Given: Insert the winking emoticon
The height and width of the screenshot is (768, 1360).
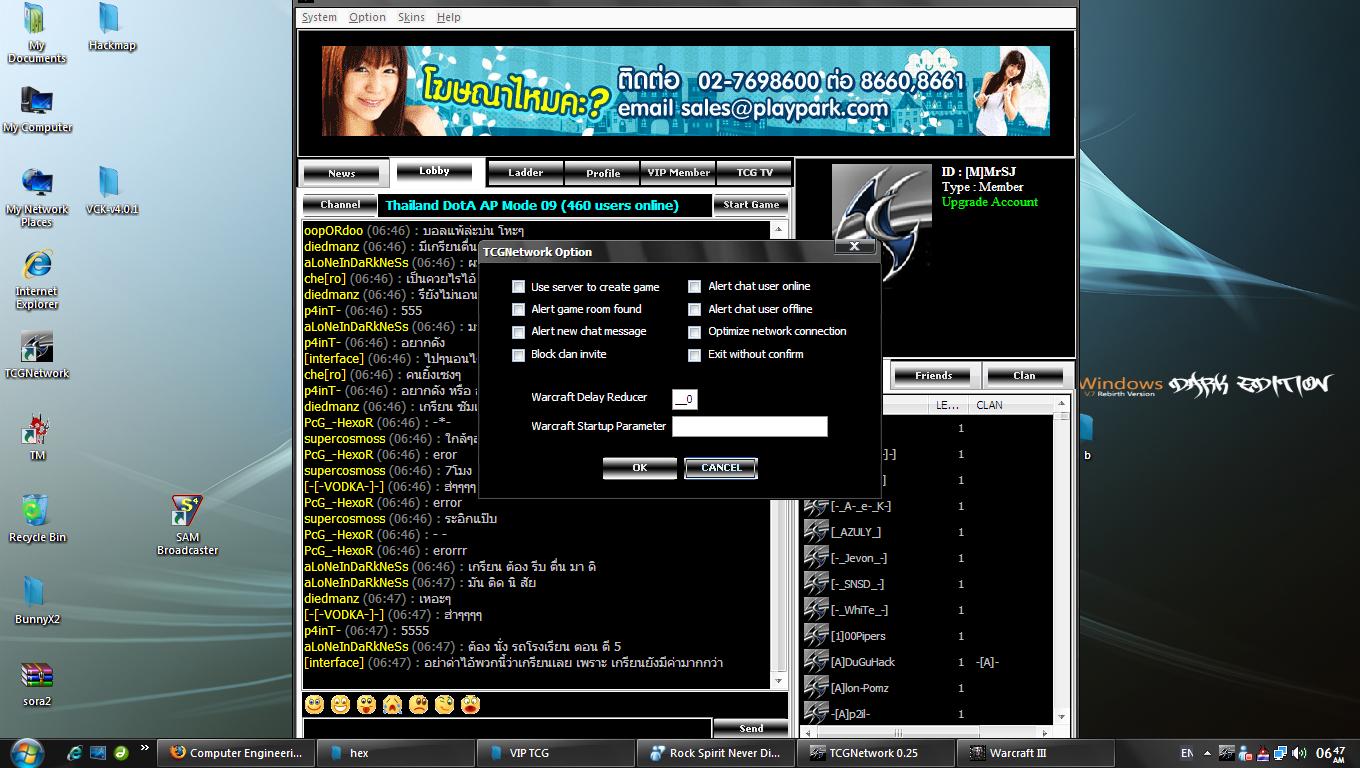Looking at the screenshot, I should click(x=444, y=705).
